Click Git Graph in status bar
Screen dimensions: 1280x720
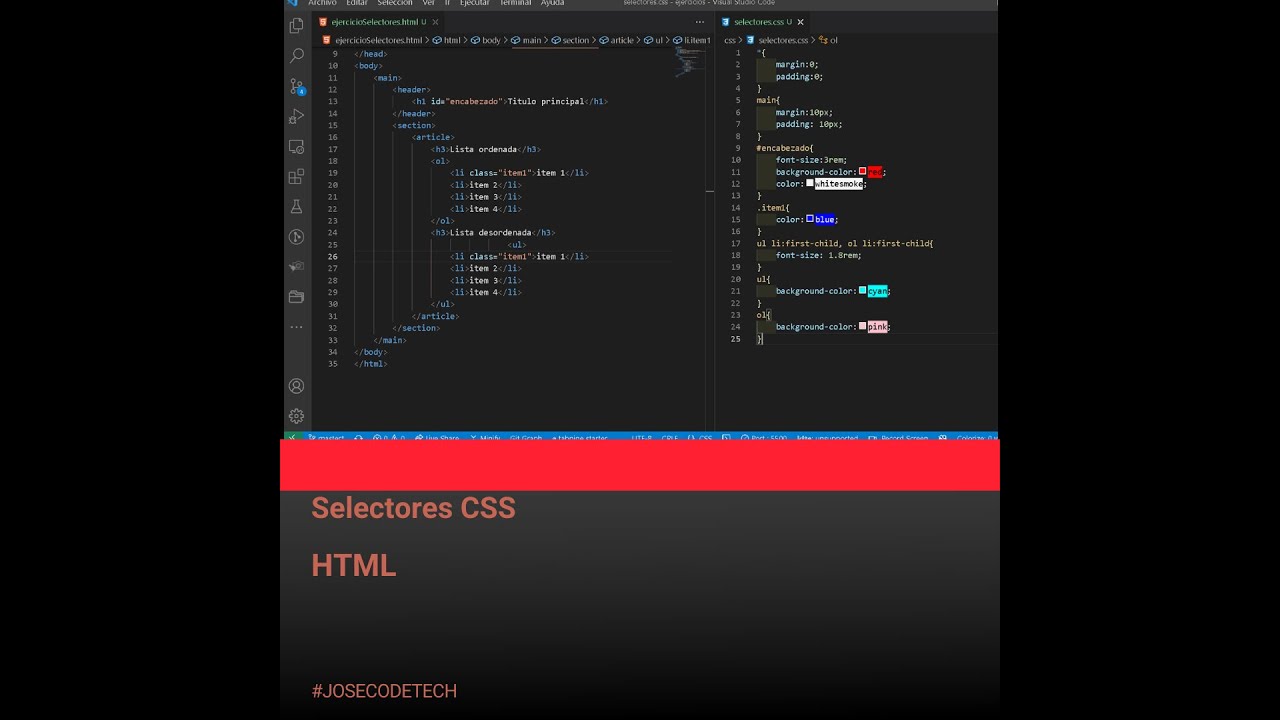point(525,437)
